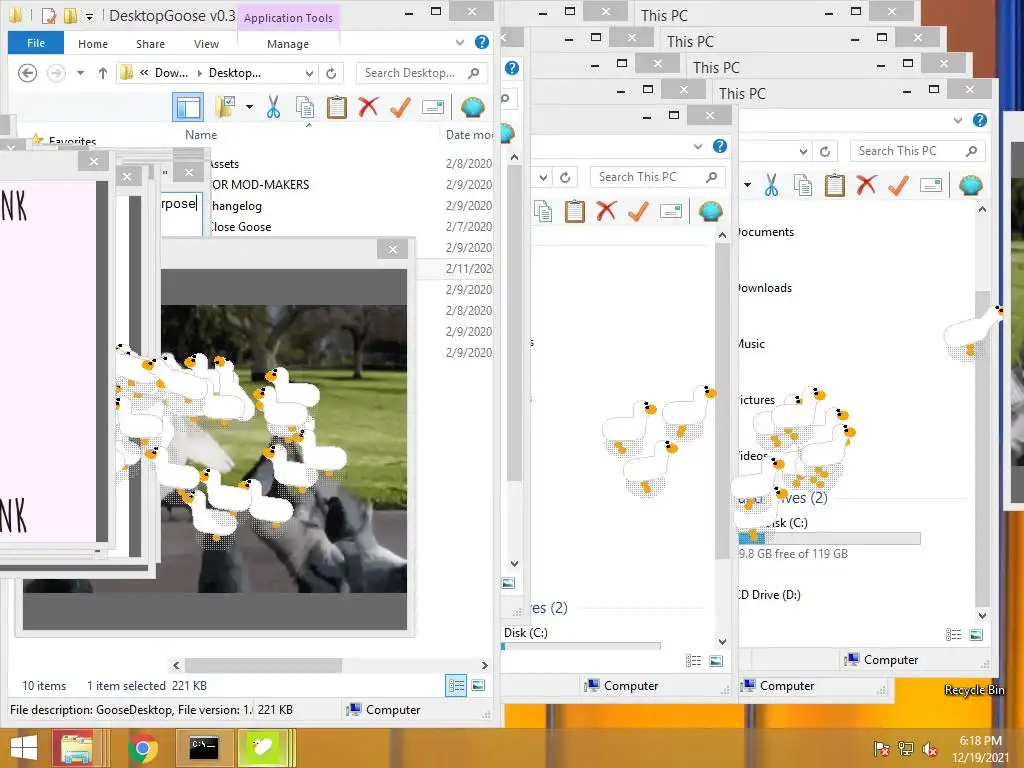The height and width of the screenshot is (768, 1024).
Task: Click shell icon in front This PC window toolbar
Action: [x=970, y=185]
